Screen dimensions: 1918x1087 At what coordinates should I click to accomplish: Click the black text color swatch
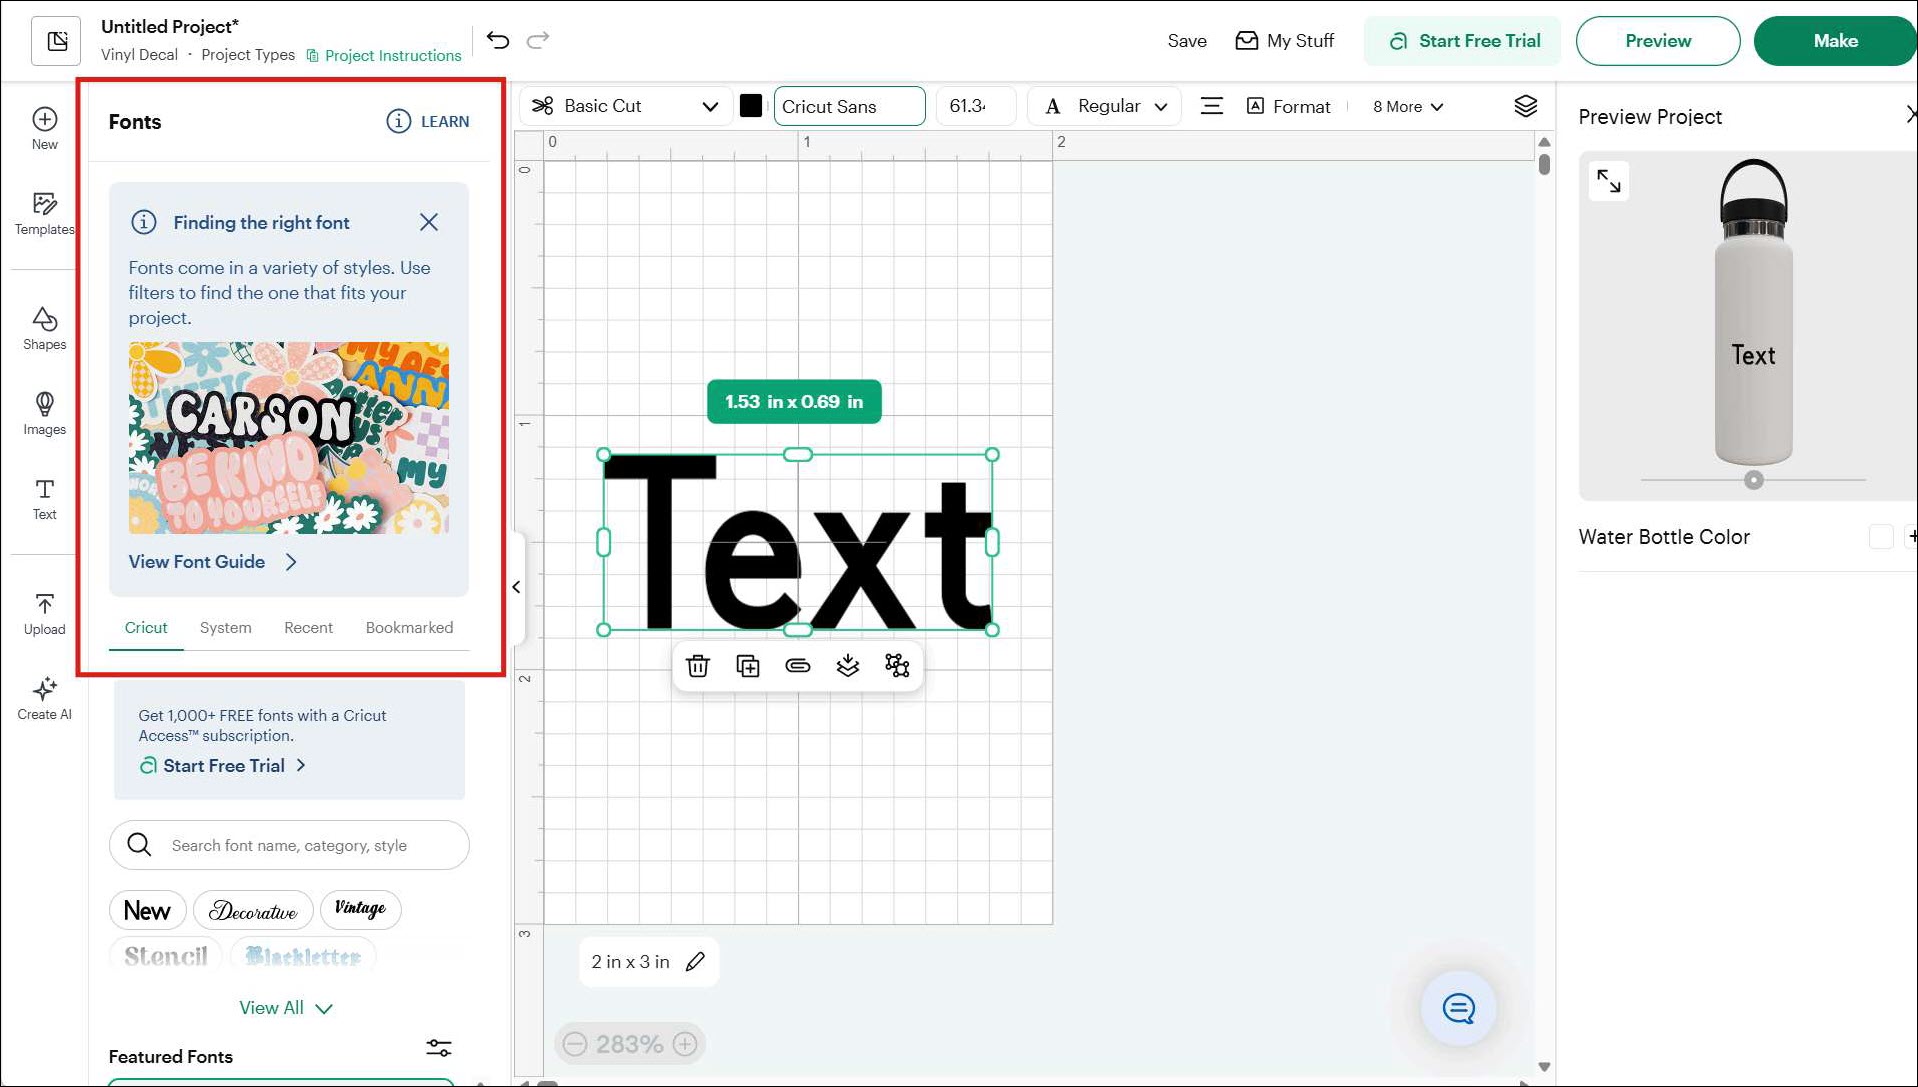tap(751, 106)
